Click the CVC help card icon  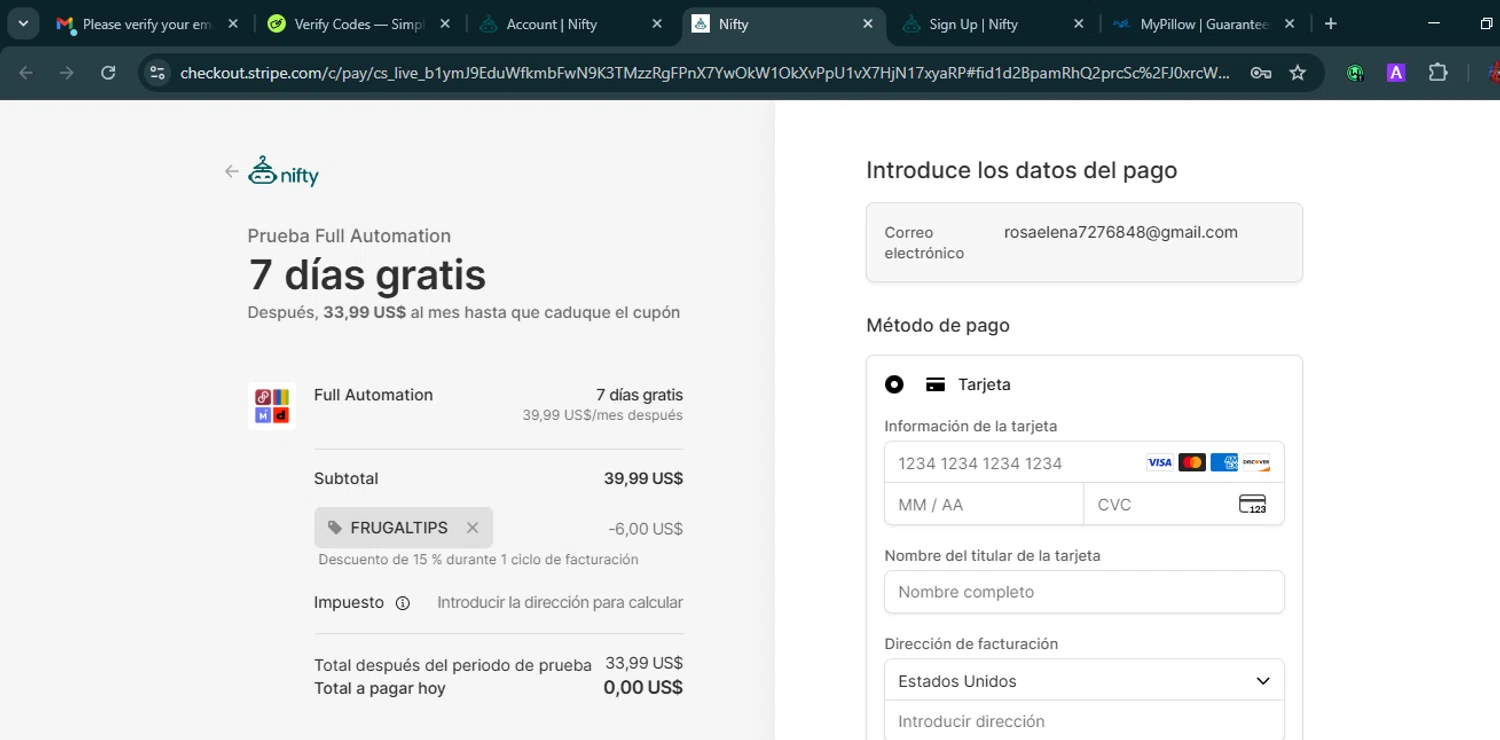point(1252,504)
